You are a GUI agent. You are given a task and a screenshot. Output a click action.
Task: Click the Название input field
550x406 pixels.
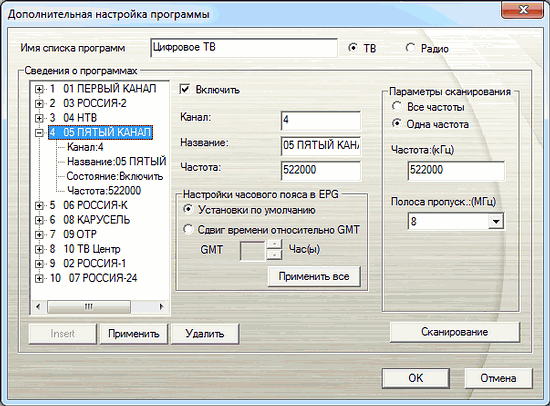321,145
